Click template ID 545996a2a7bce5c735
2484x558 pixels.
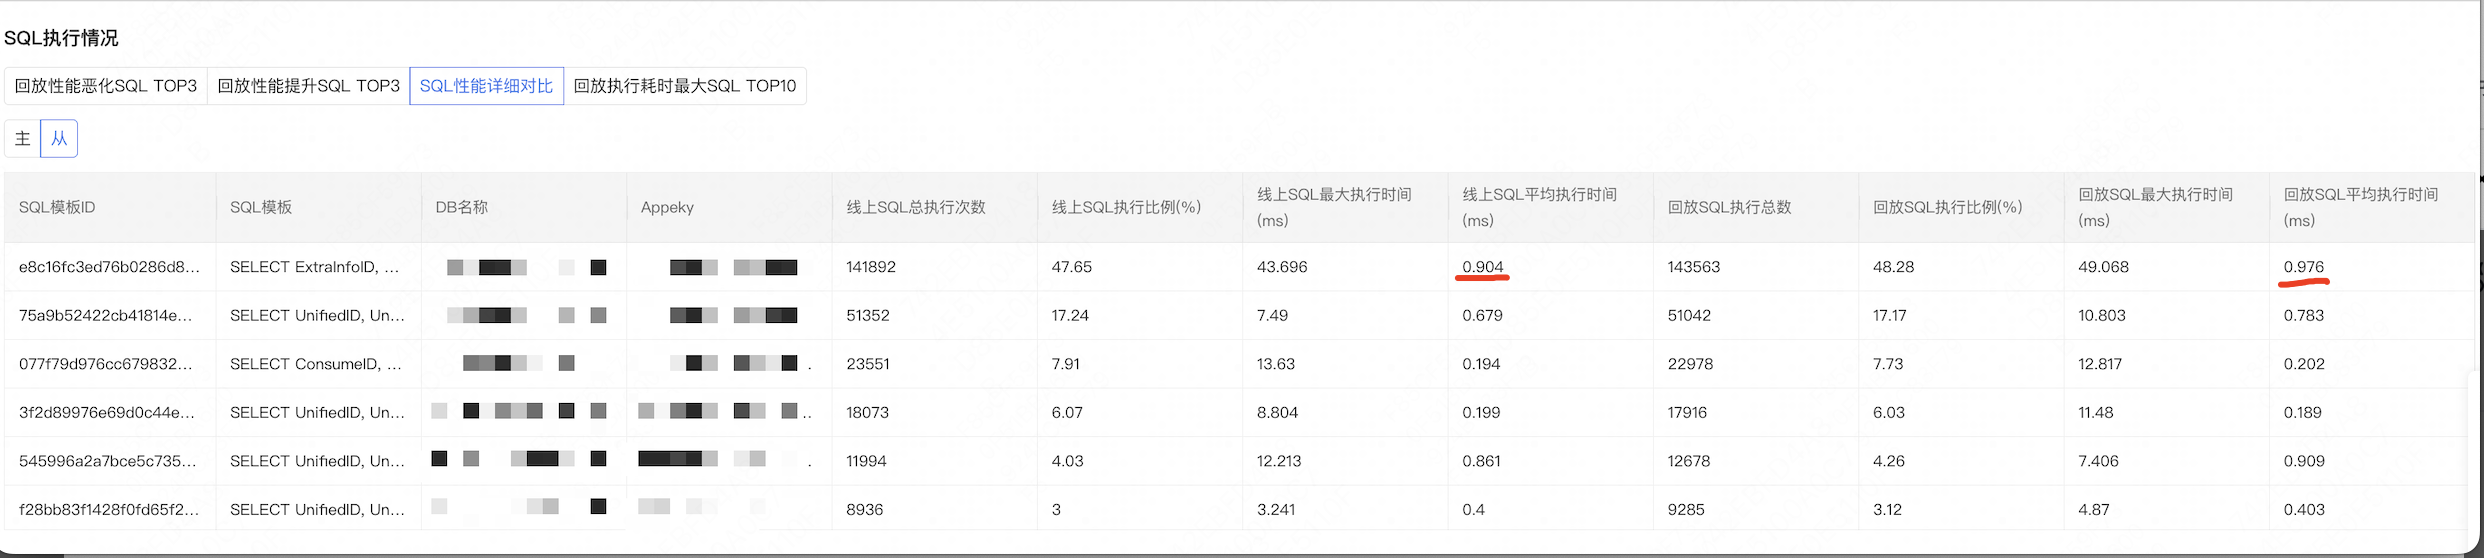(107, 461)
